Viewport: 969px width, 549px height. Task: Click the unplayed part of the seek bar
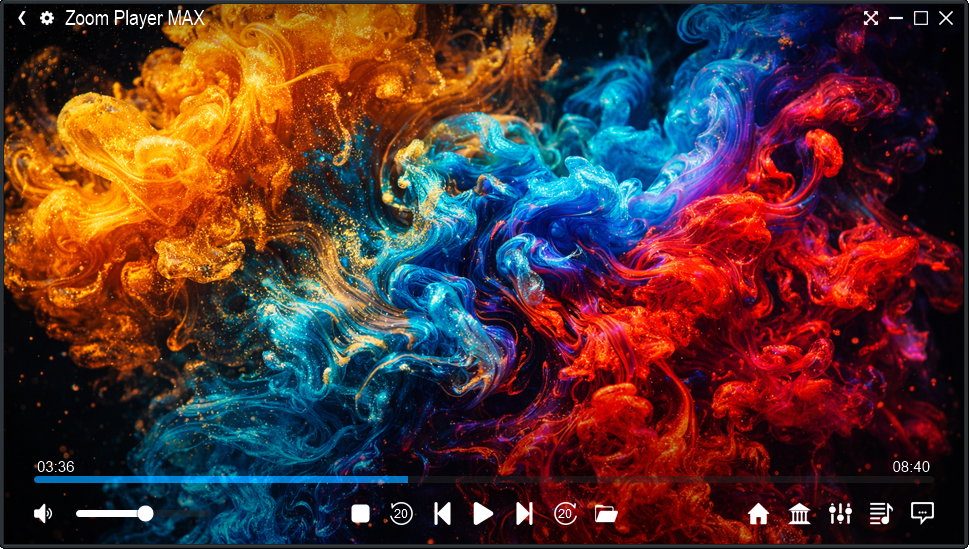click(x=671, y=479)
